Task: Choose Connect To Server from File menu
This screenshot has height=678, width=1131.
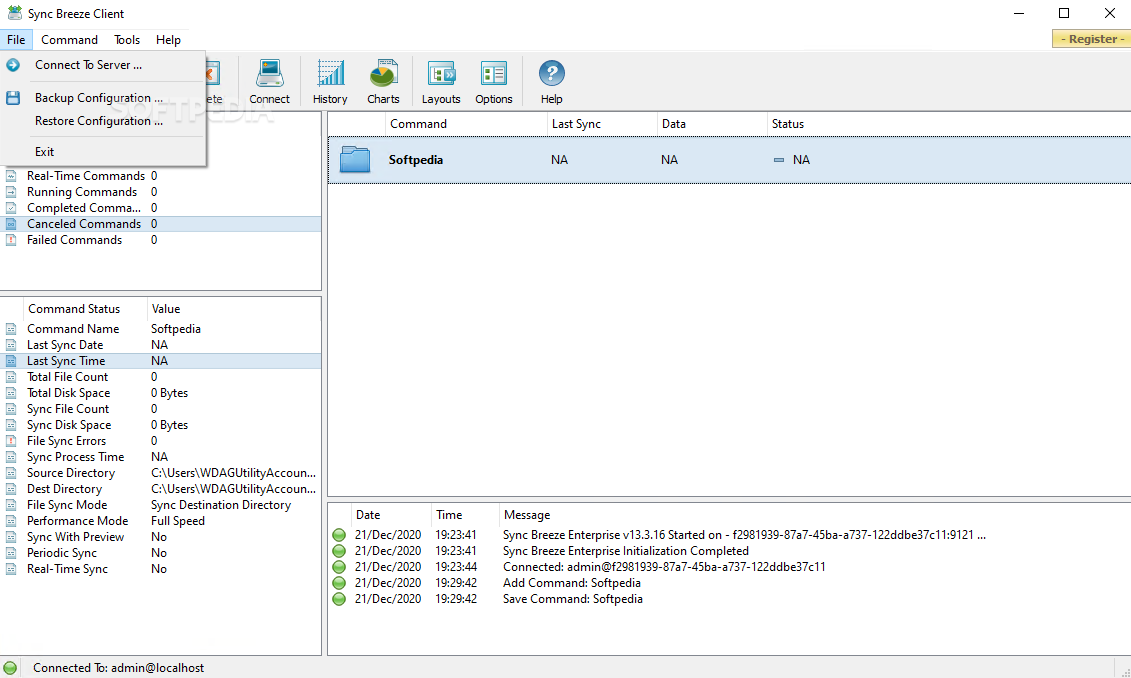Action: point(103,65)
